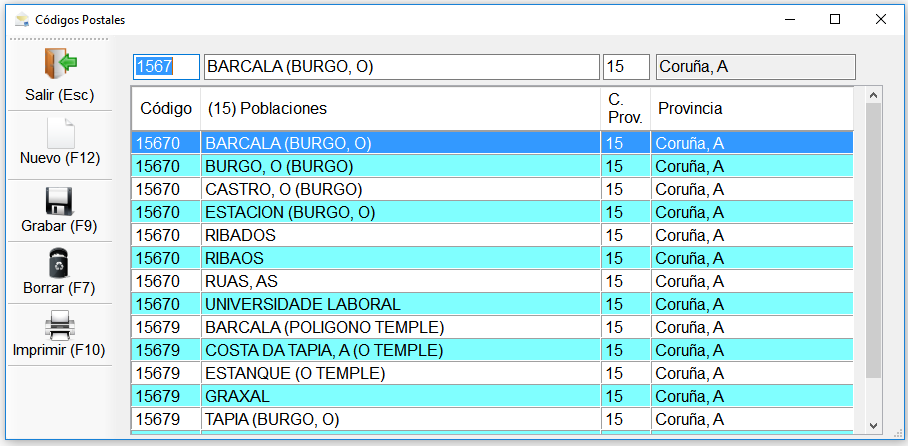Minimize the Códigos Postales window

[x=789, y=20]
